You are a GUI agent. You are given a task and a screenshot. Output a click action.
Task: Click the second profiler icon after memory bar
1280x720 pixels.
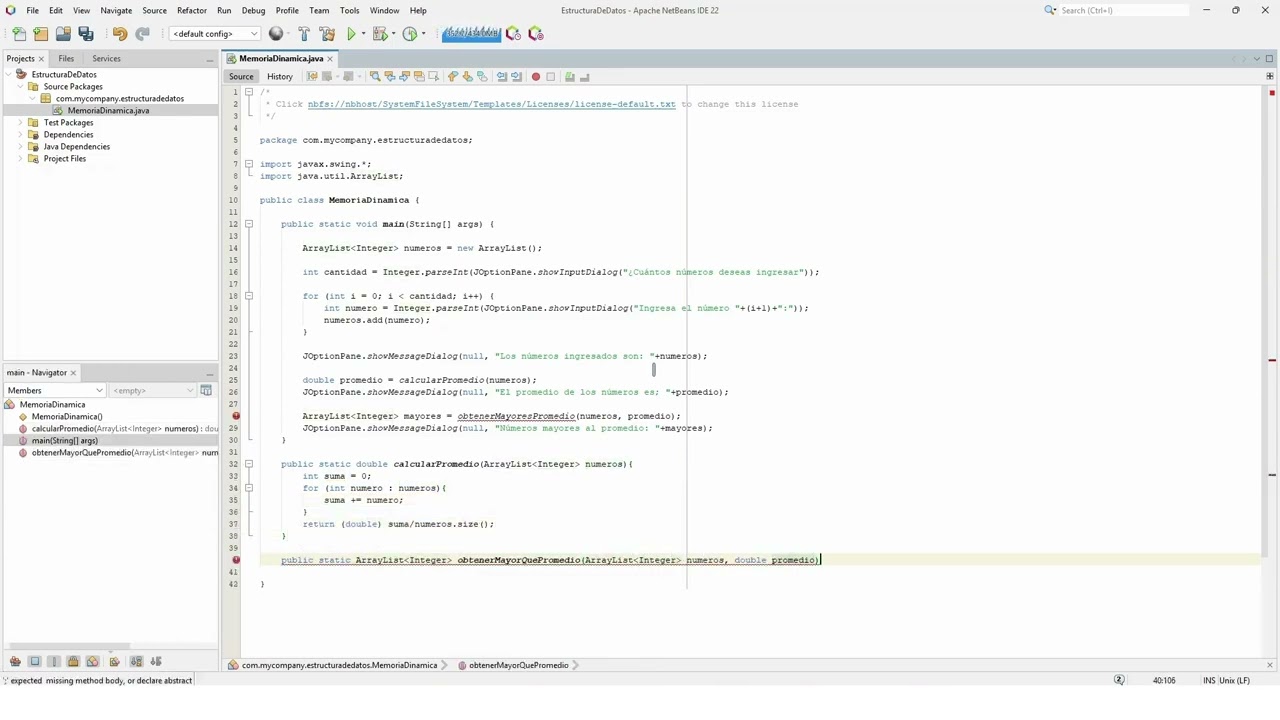tap(536, 34)
